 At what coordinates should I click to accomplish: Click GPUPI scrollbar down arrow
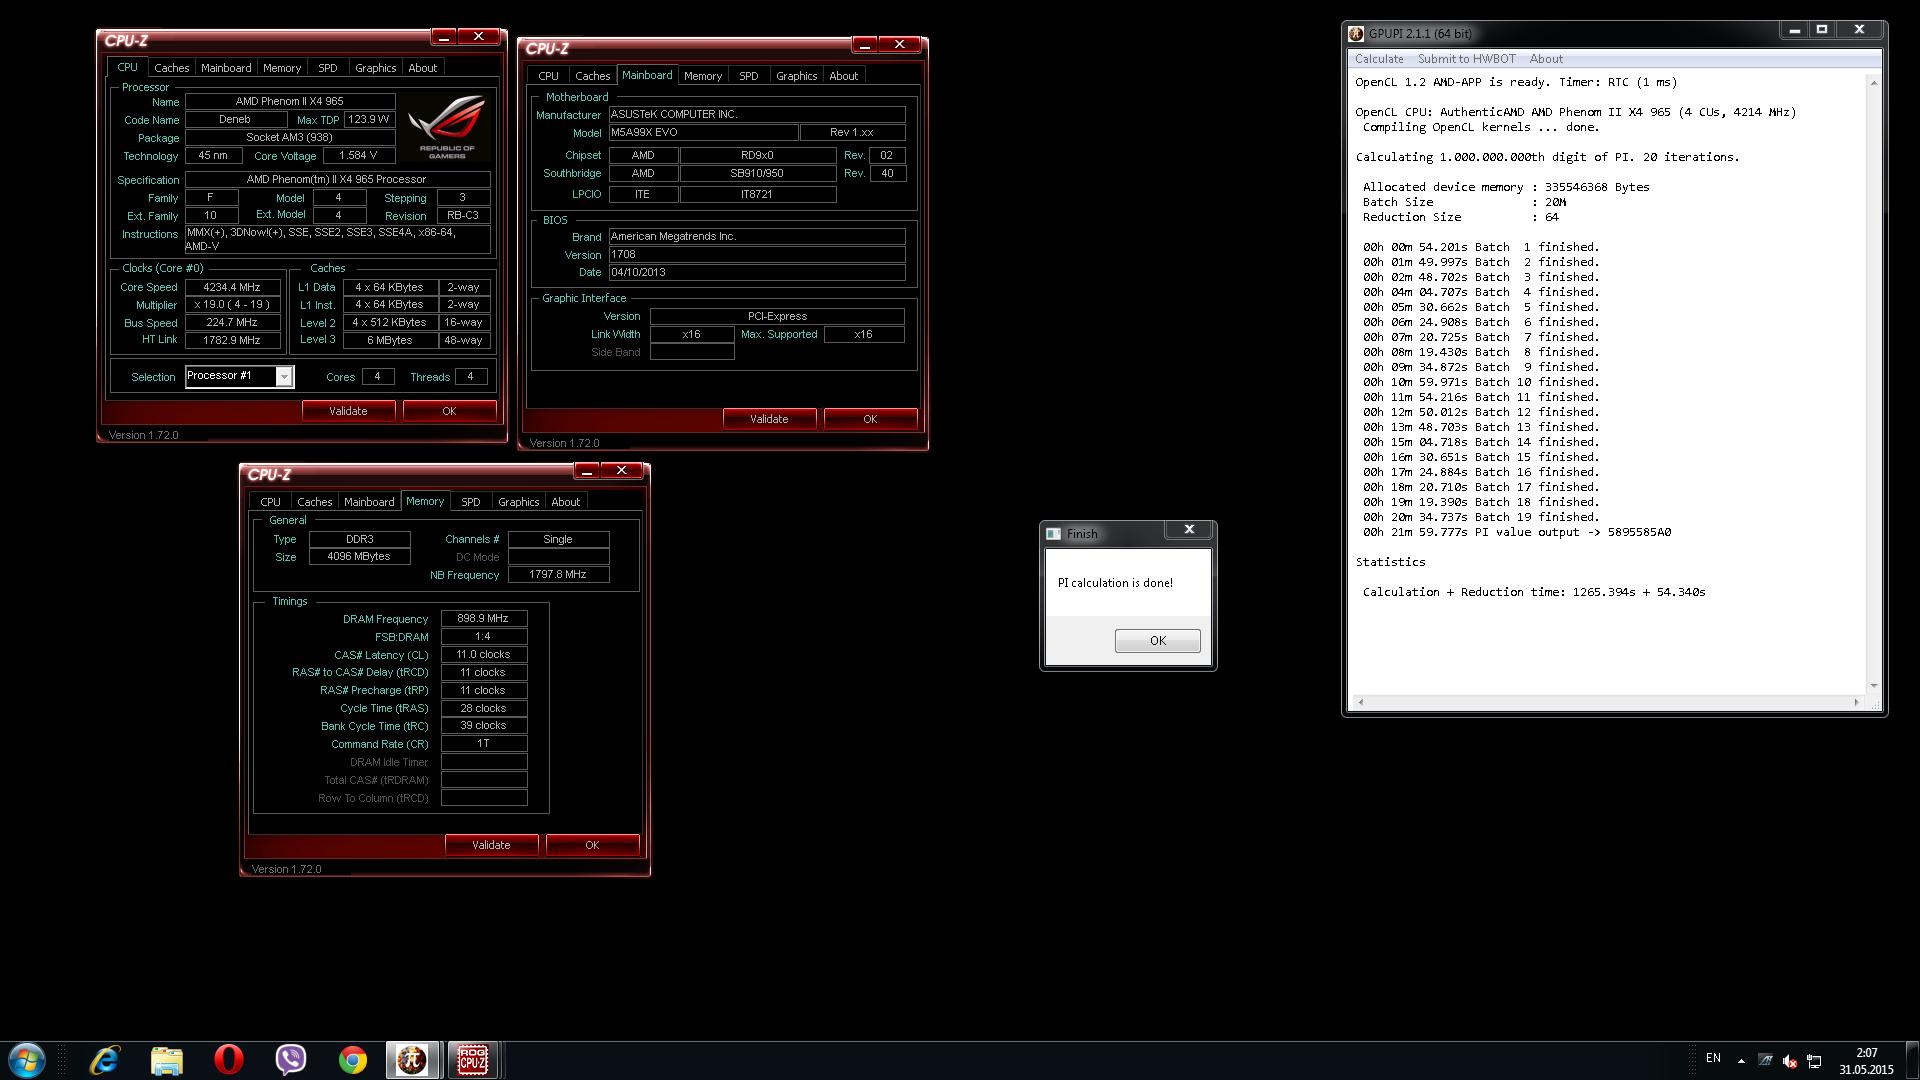pyautogui.click(x=1873, y=686)
